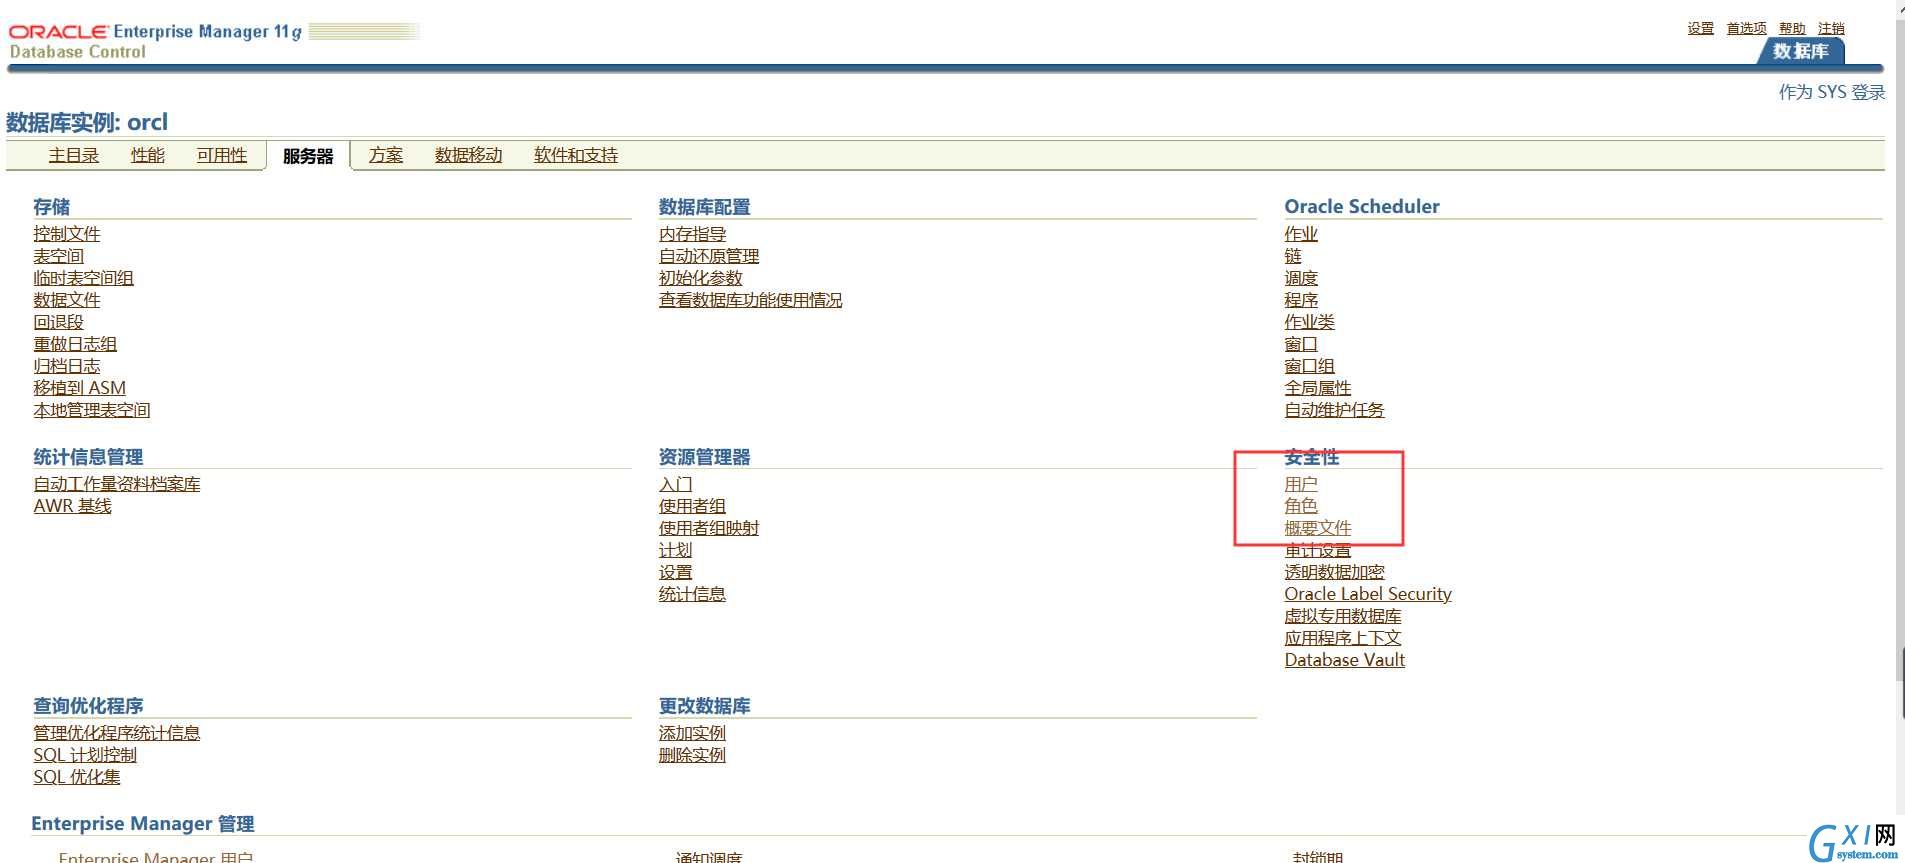The height and width of the screenshot is (863, 1905).
Task: Open the 内存指导 link
Action: click(x=692, y=233)
